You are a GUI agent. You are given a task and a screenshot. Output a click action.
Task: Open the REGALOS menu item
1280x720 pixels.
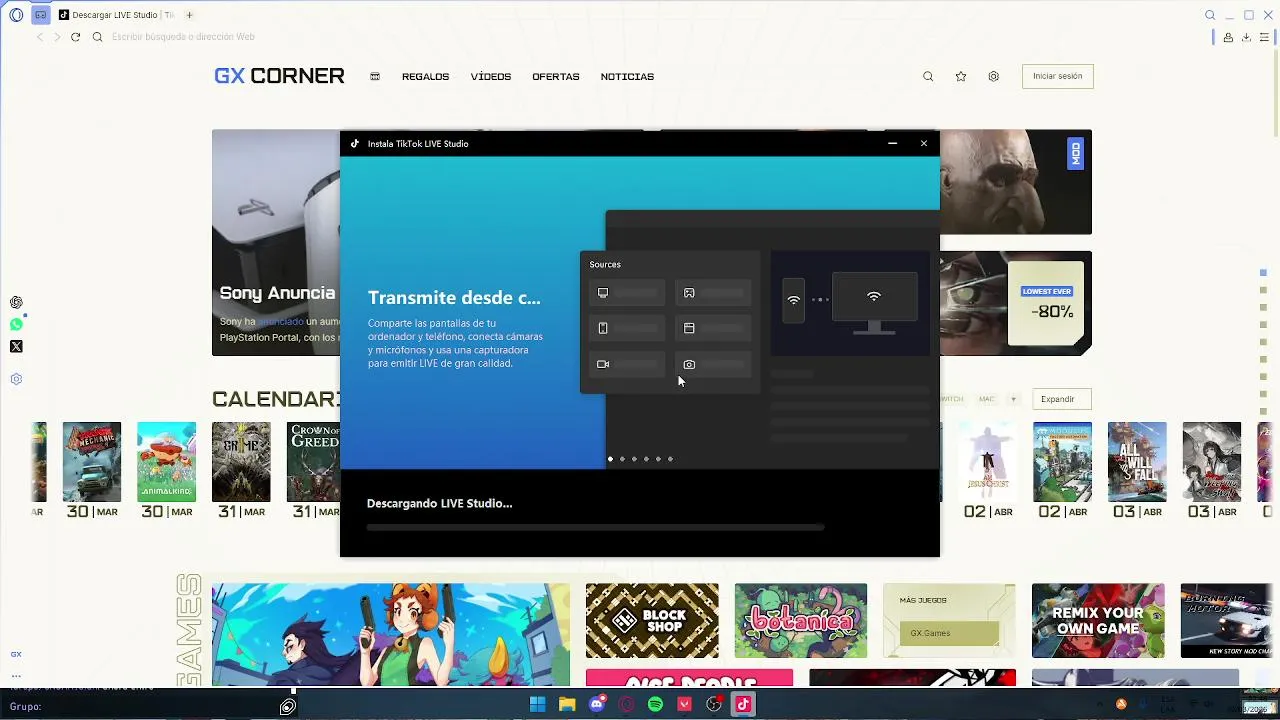(x=425, y=77)
